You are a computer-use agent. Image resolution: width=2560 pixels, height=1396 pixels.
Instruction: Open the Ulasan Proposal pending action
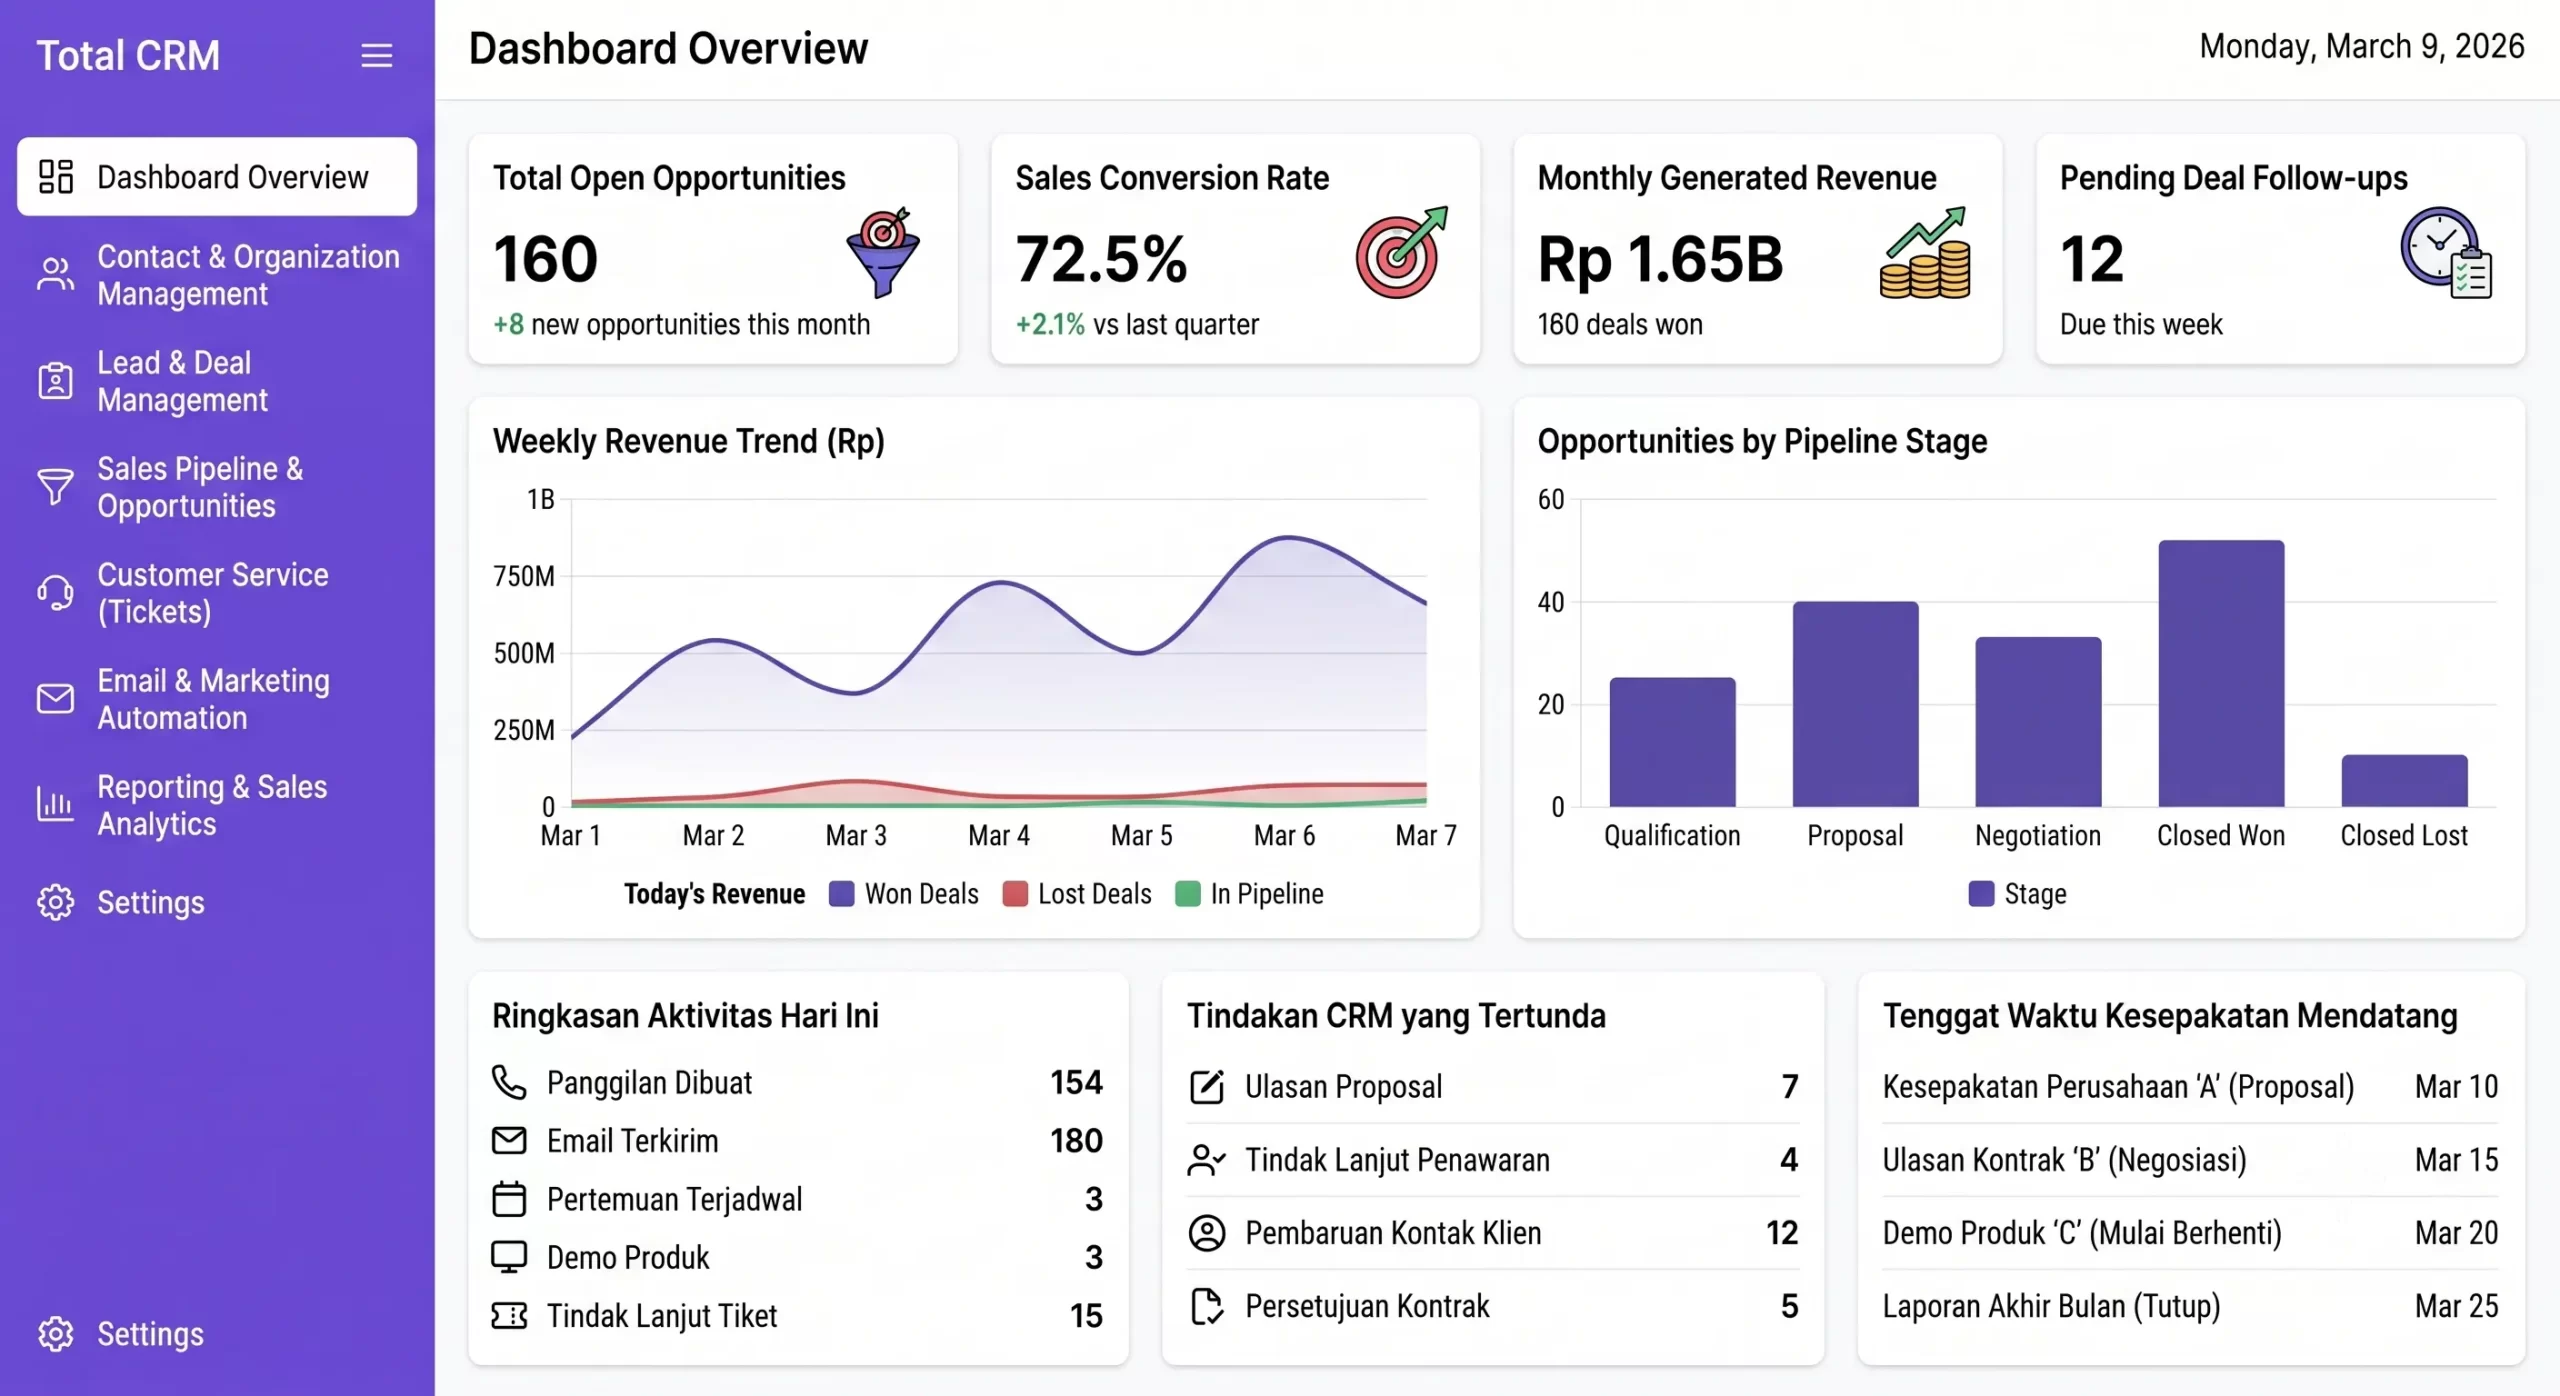pyautogui.click(x=1493, y=1086)
